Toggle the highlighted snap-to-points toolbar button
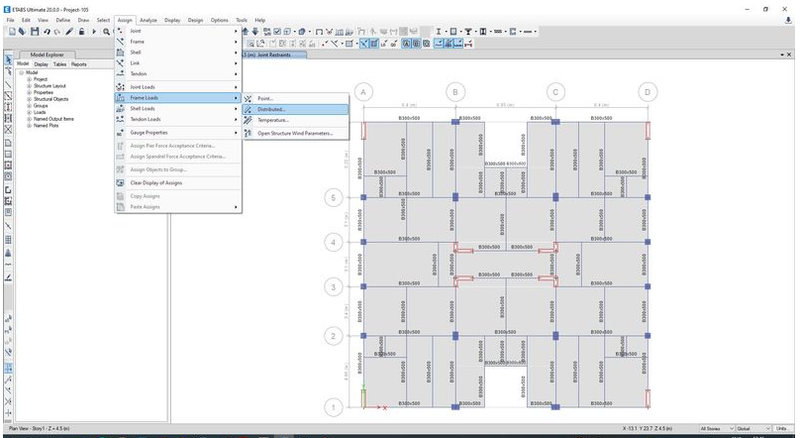 pos(364,44)
